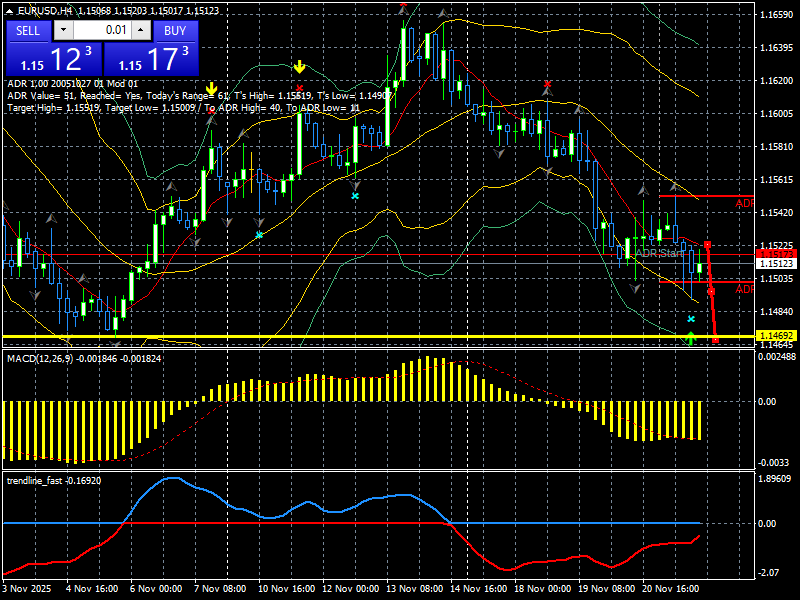Select the yellow 1.14692 price label
Viewport: 800px width, 600px height.
click(777, 336)
